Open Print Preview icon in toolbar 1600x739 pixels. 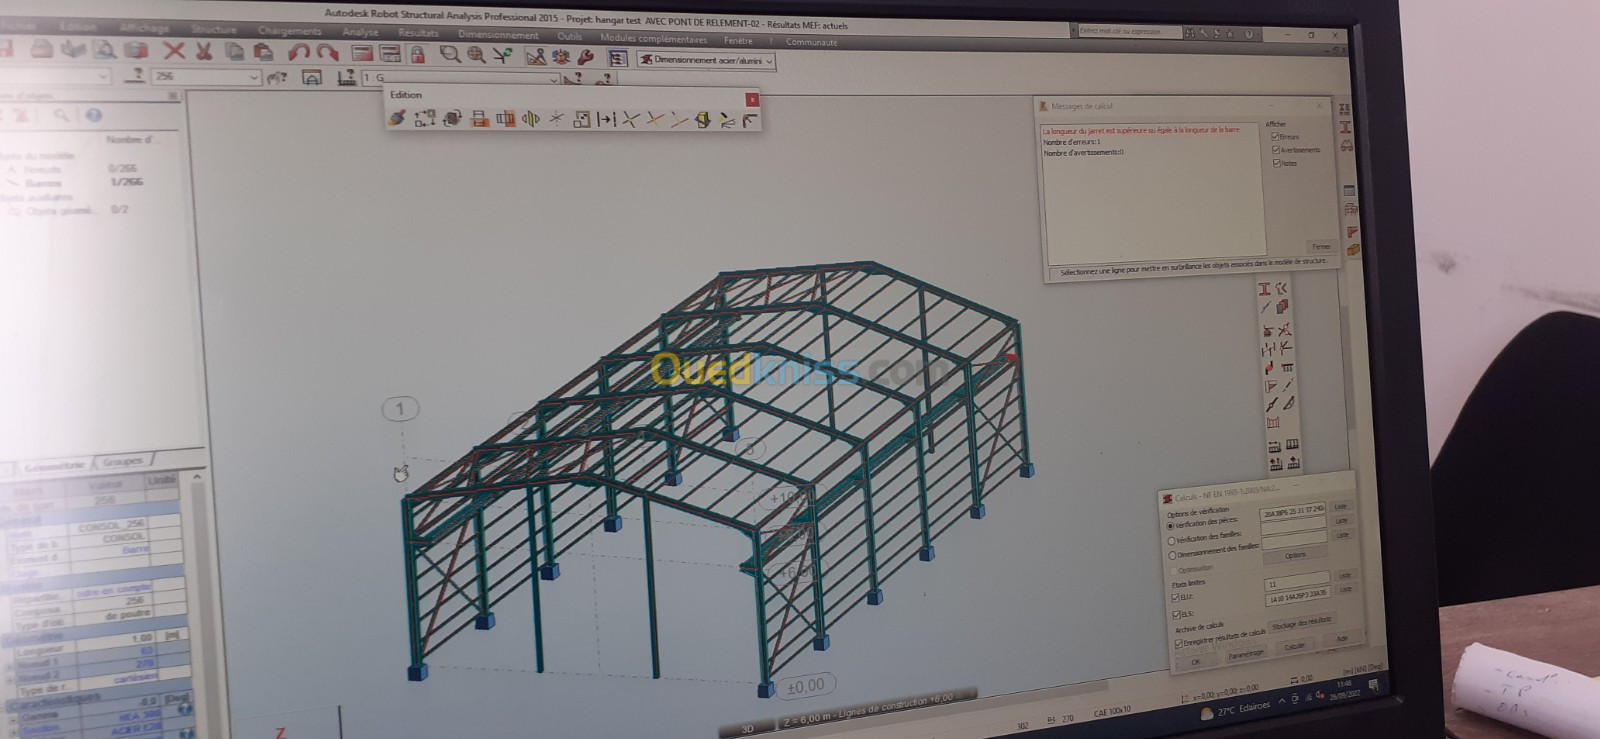103,48
